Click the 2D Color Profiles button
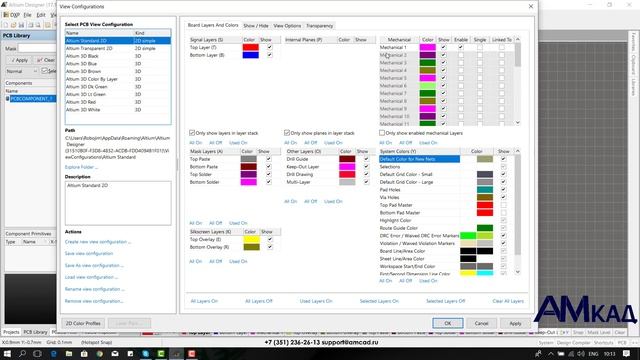Screen dimensions: 640x360 point(83,323)
